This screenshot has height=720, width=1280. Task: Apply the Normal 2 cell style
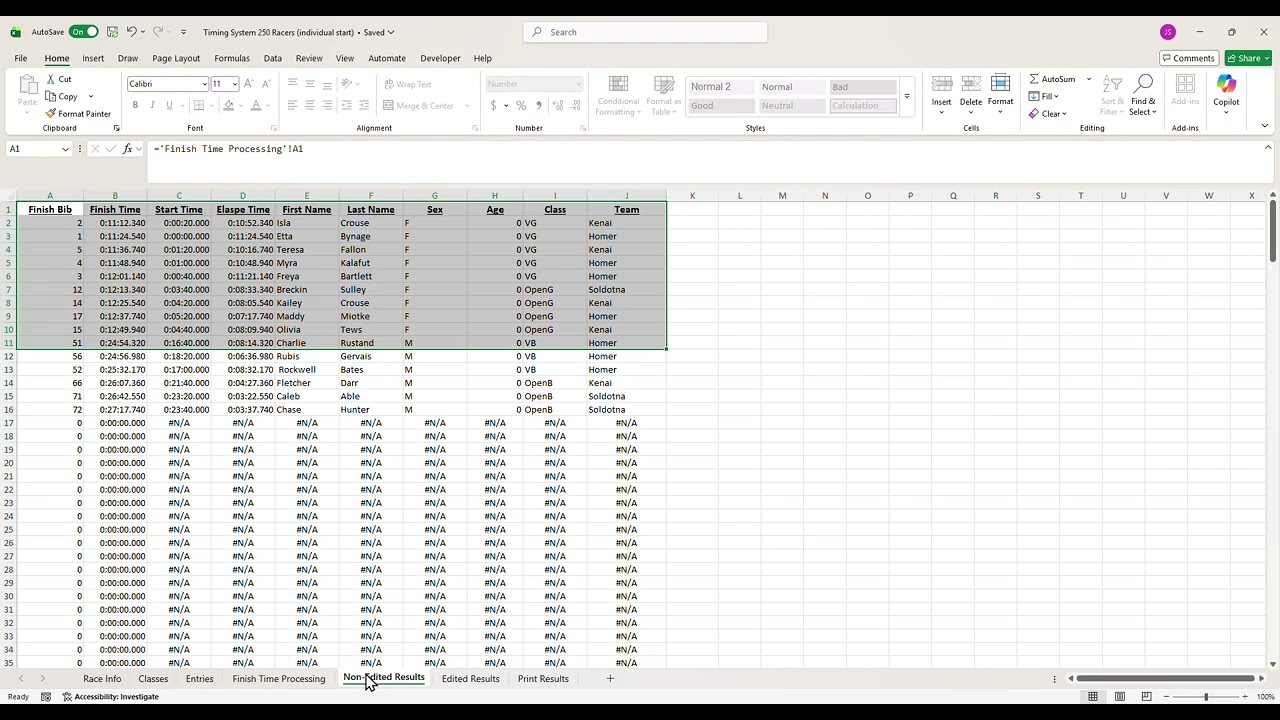(x=721, y=87)
